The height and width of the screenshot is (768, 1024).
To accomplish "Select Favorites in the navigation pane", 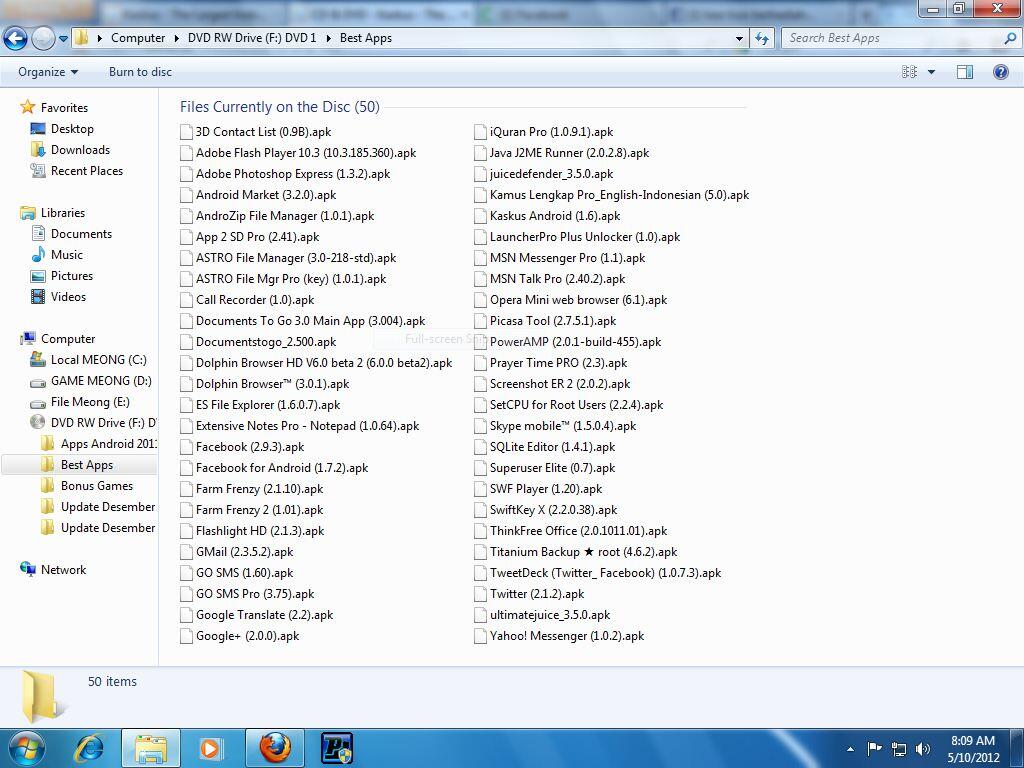I will tap(64, 108).
